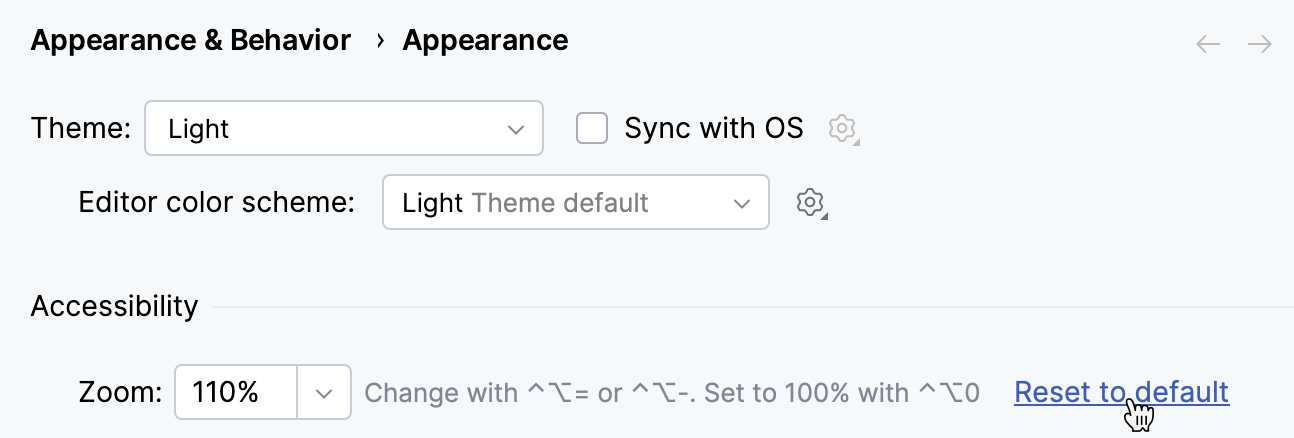Click the breadcrumb separator chevron
This screenshot has width=1294, height=438.
tap(380, 41)
